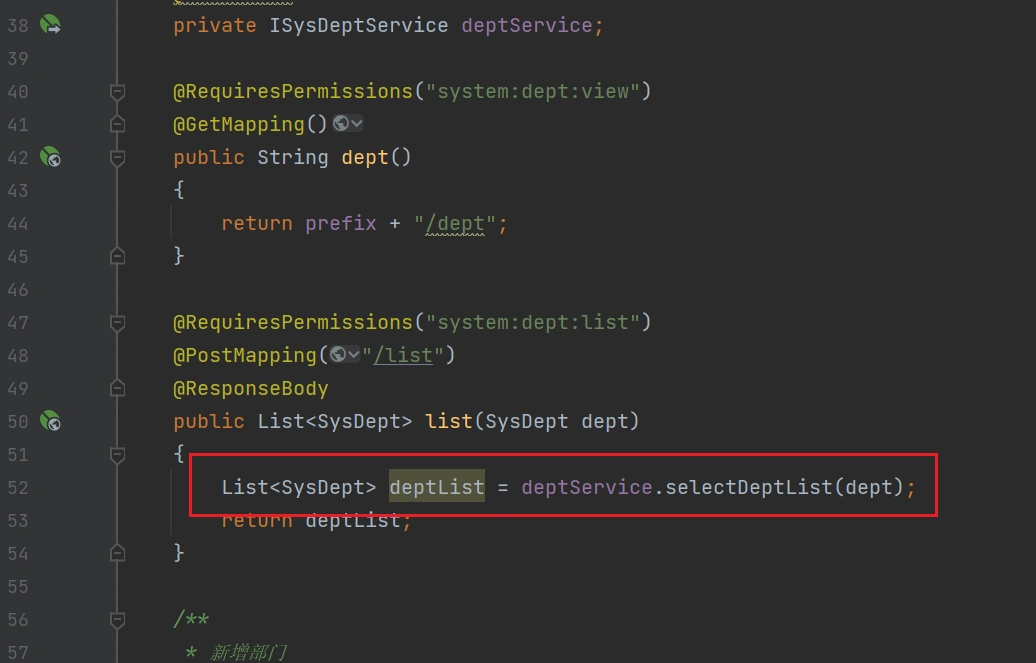Open the chevron dropdown before "/list" in @PostMapping
1036x663 pixels.
point(353,355)
